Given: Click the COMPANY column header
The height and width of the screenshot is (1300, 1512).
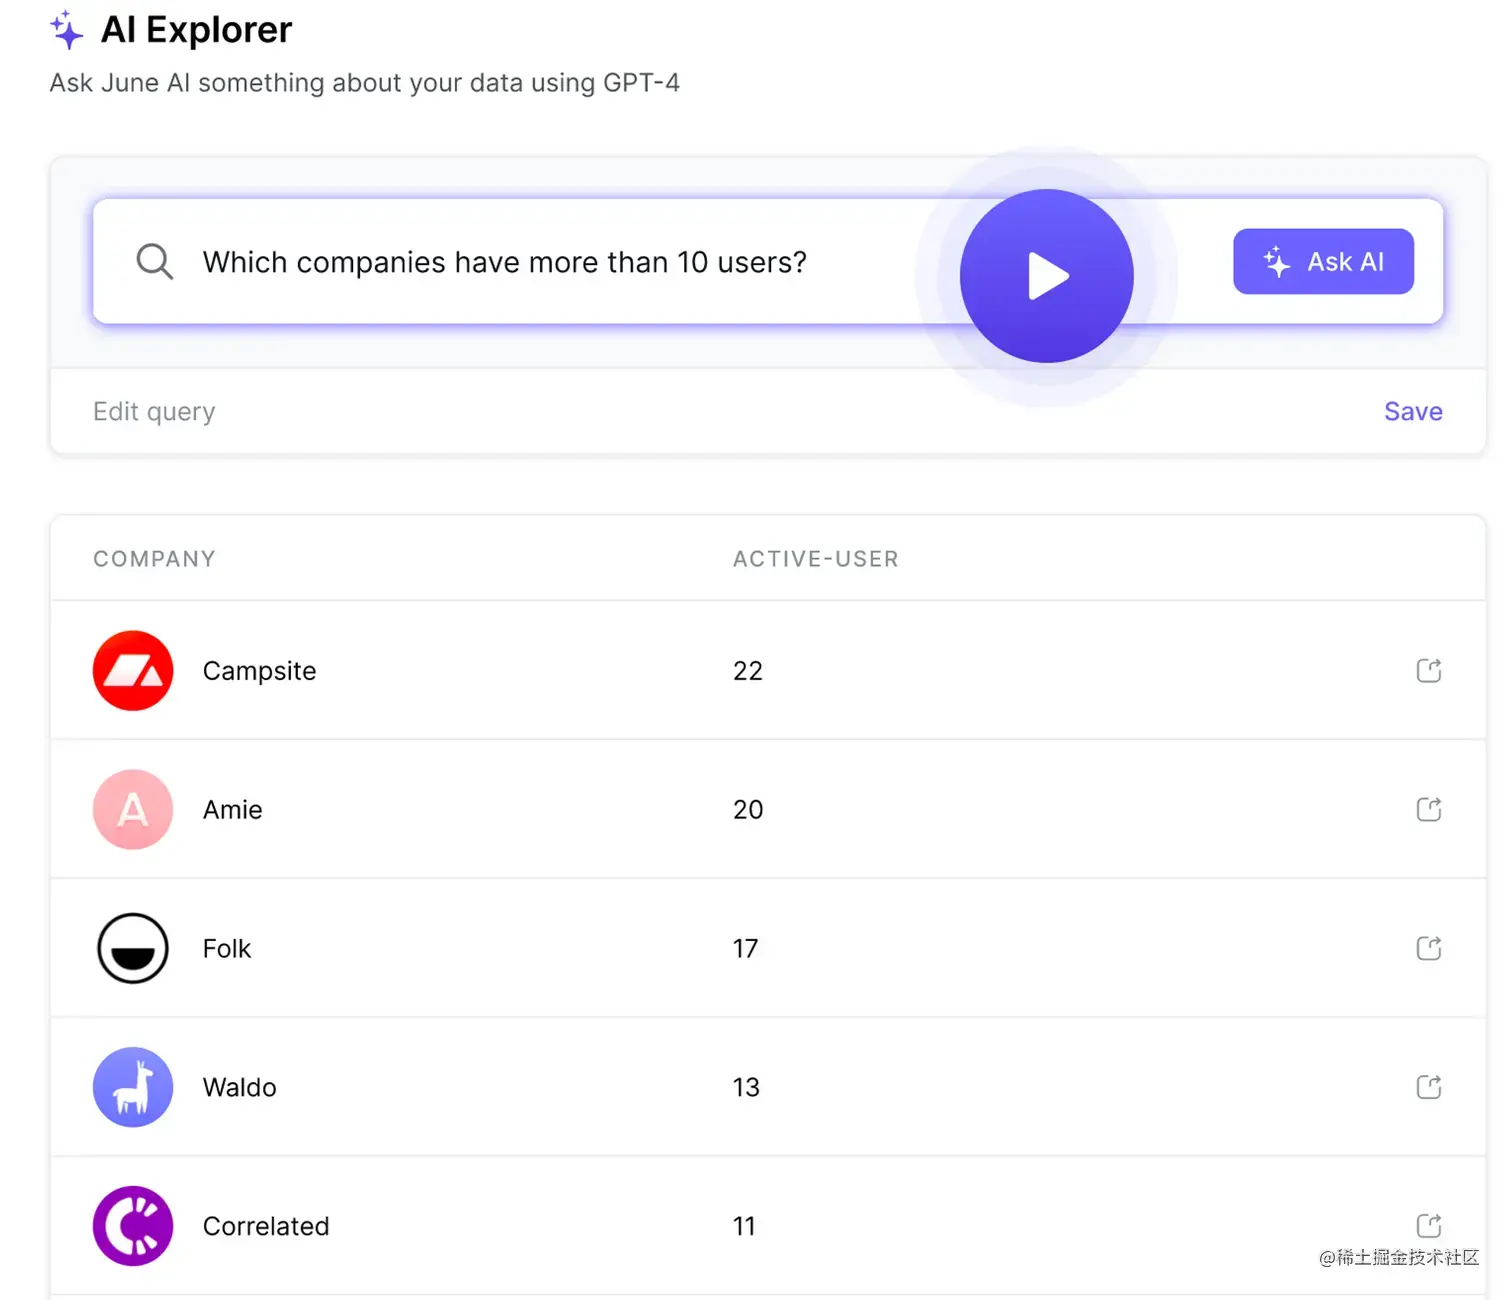Looking at the screenshot, I should pyautogui.click(x=154, y=559).
